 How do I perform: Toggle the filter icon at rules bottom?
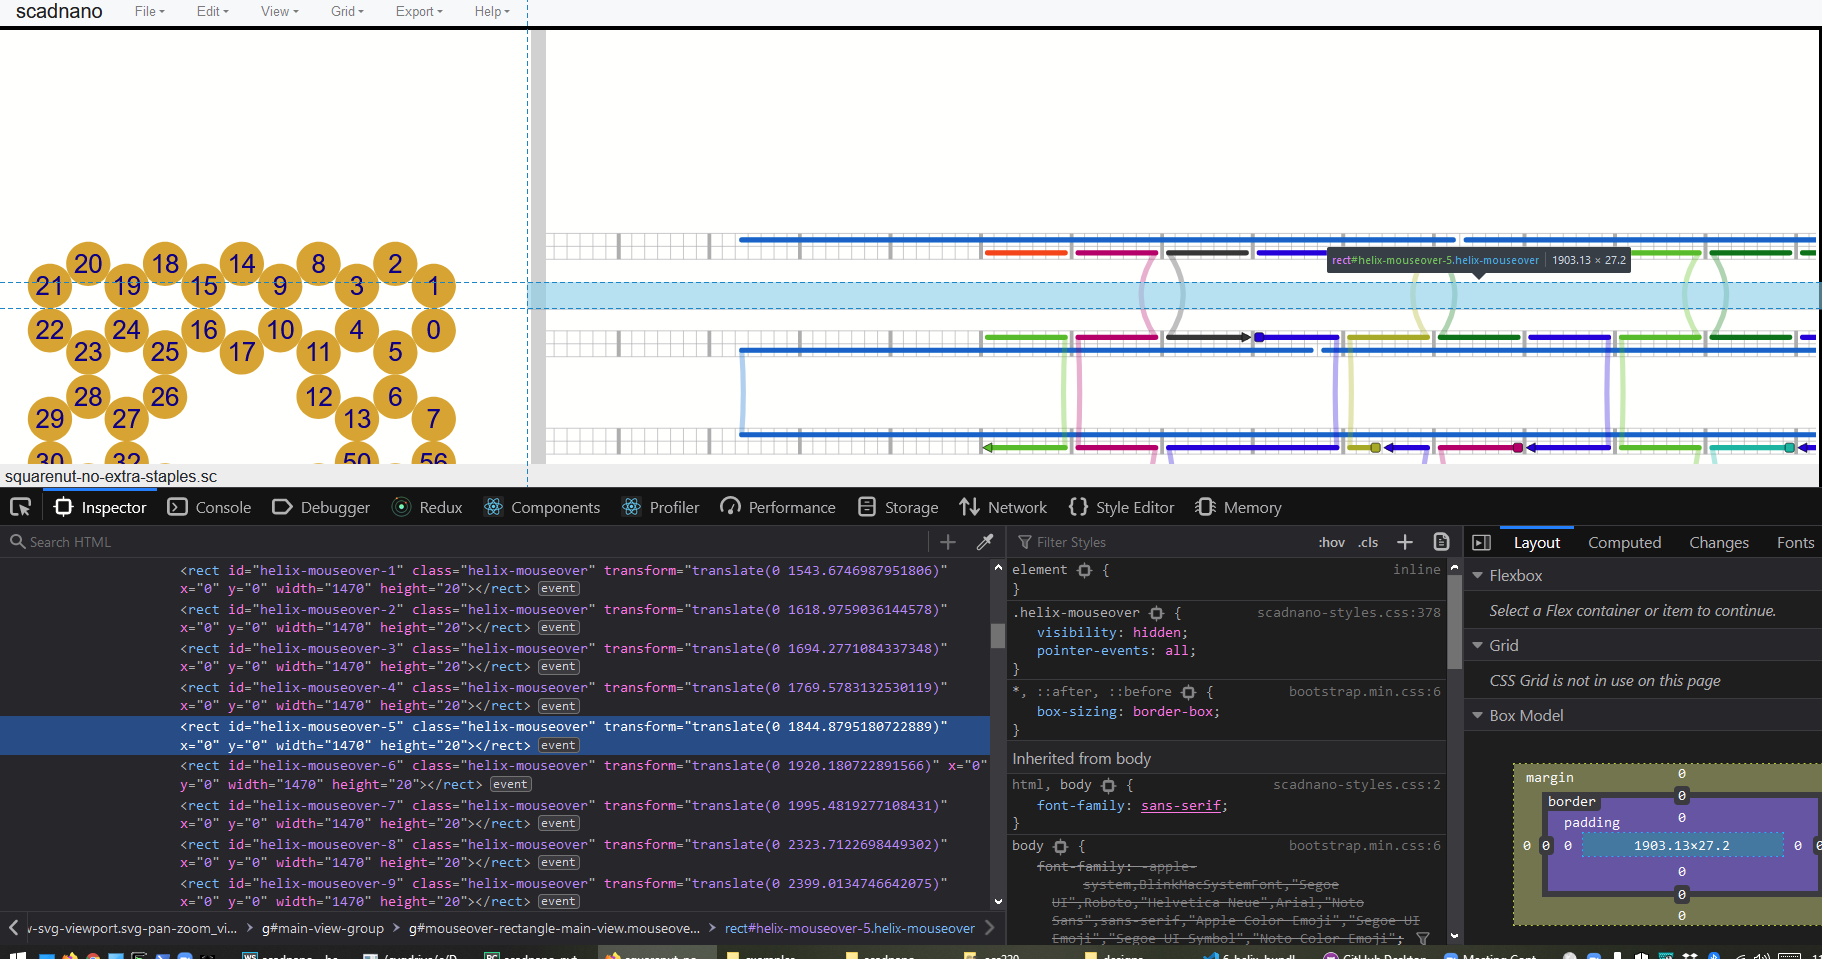point(1422,938)
